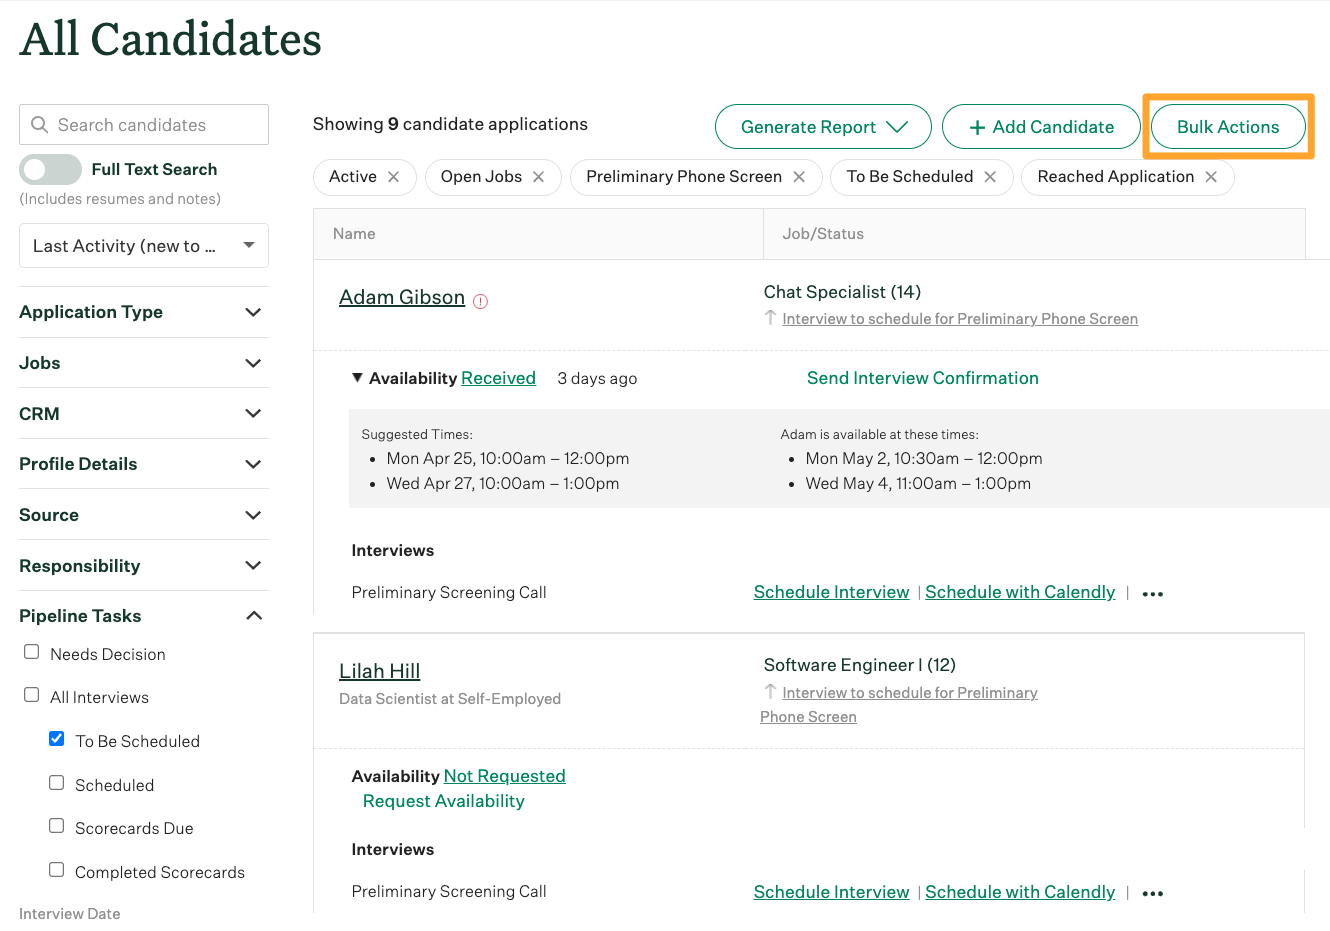Open Send Interview Confirmation link
This screenshot has width=1330, height=931.
click(922, 378)
